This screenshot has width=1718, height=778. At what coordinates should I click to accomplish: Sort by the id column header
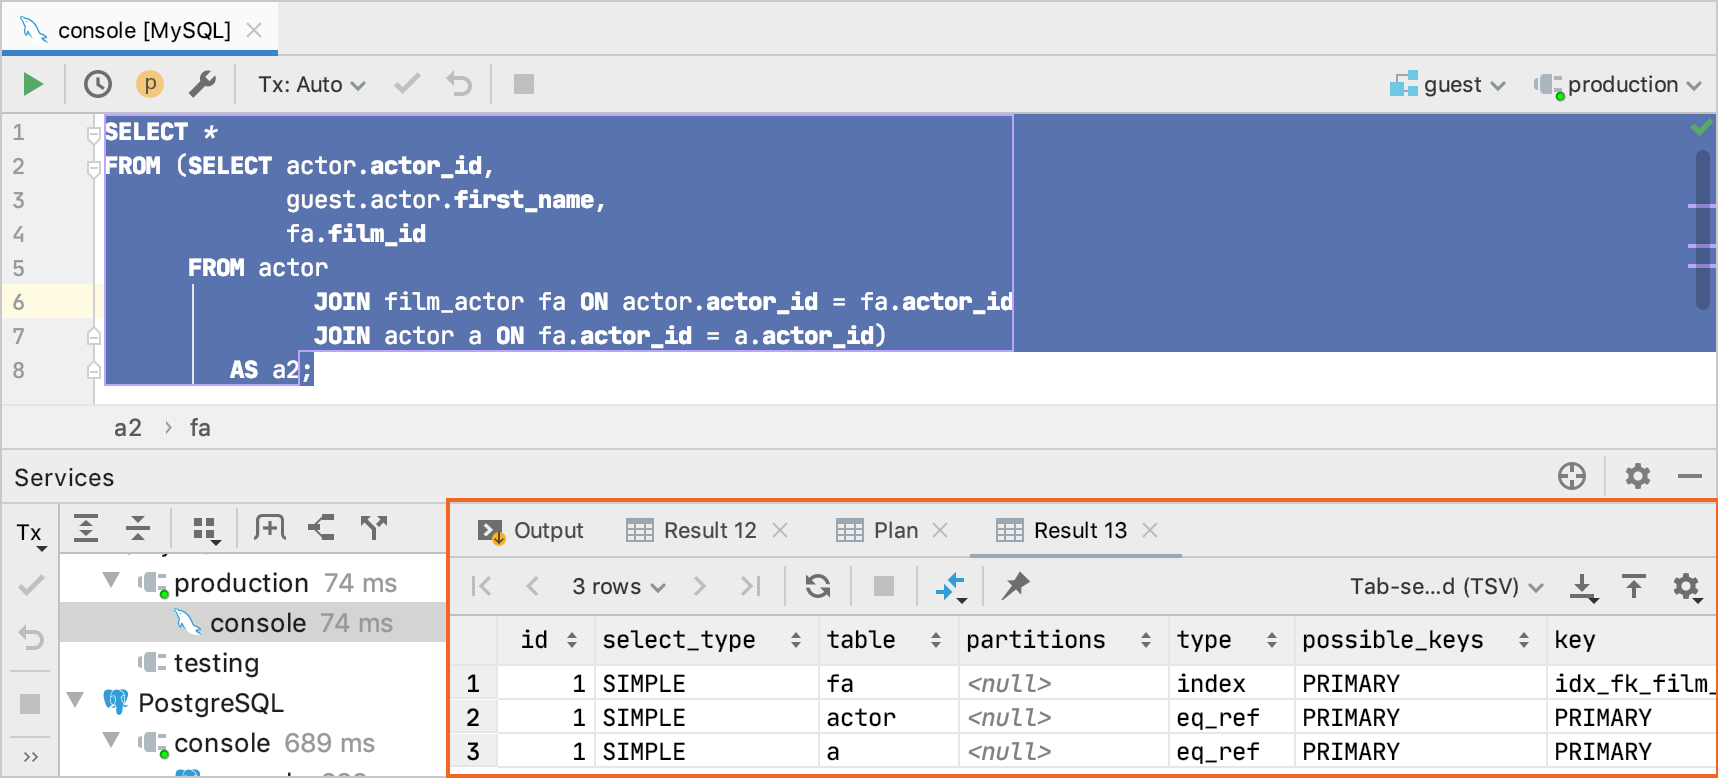point(546,640)
